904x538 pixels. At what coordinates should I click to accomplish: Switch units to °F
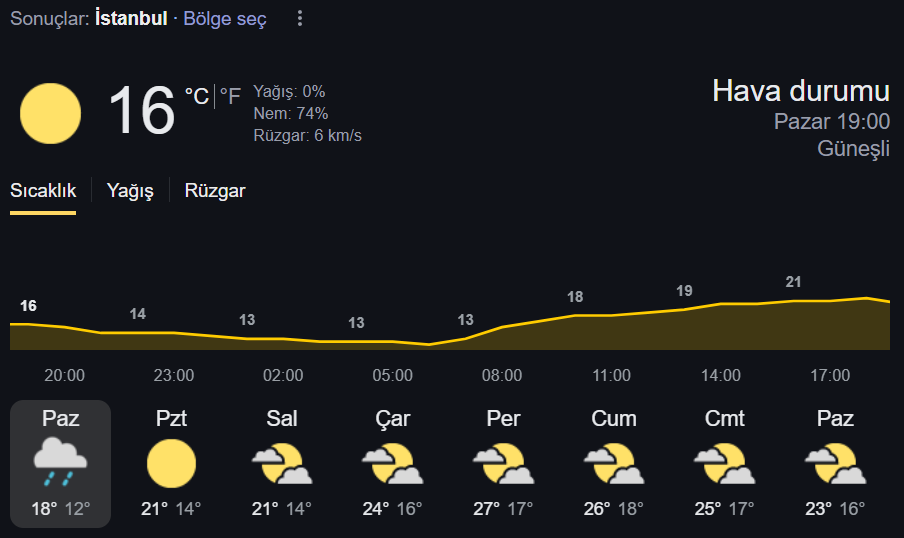230,96
